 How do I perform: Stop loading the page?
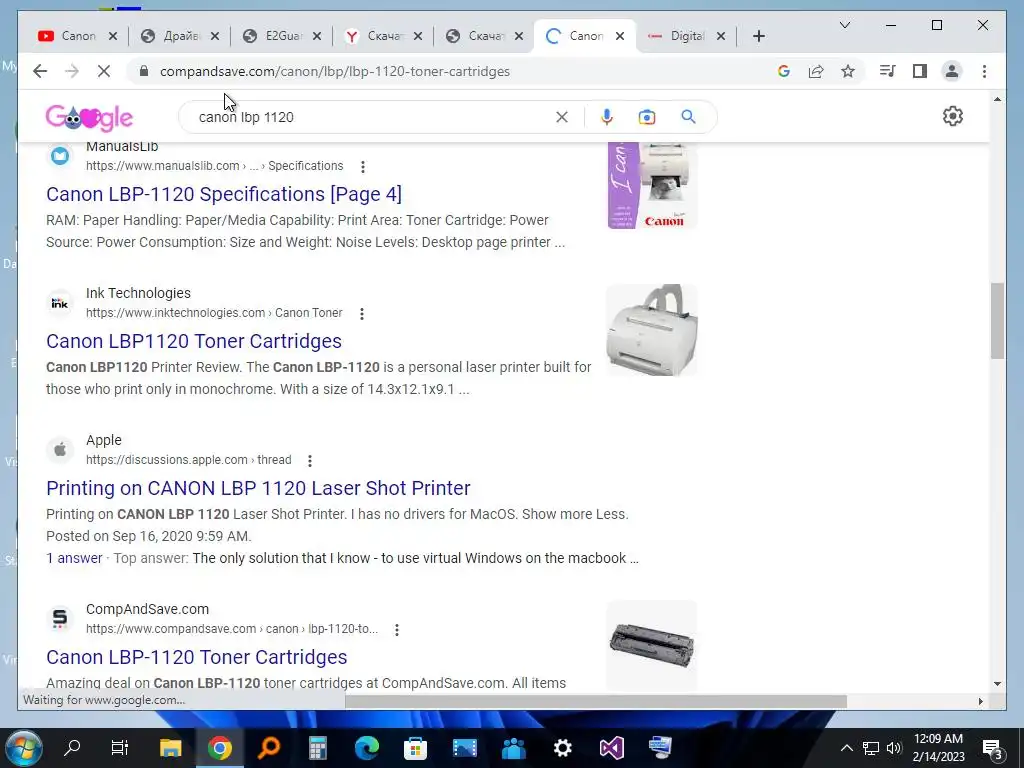point(104,71)
